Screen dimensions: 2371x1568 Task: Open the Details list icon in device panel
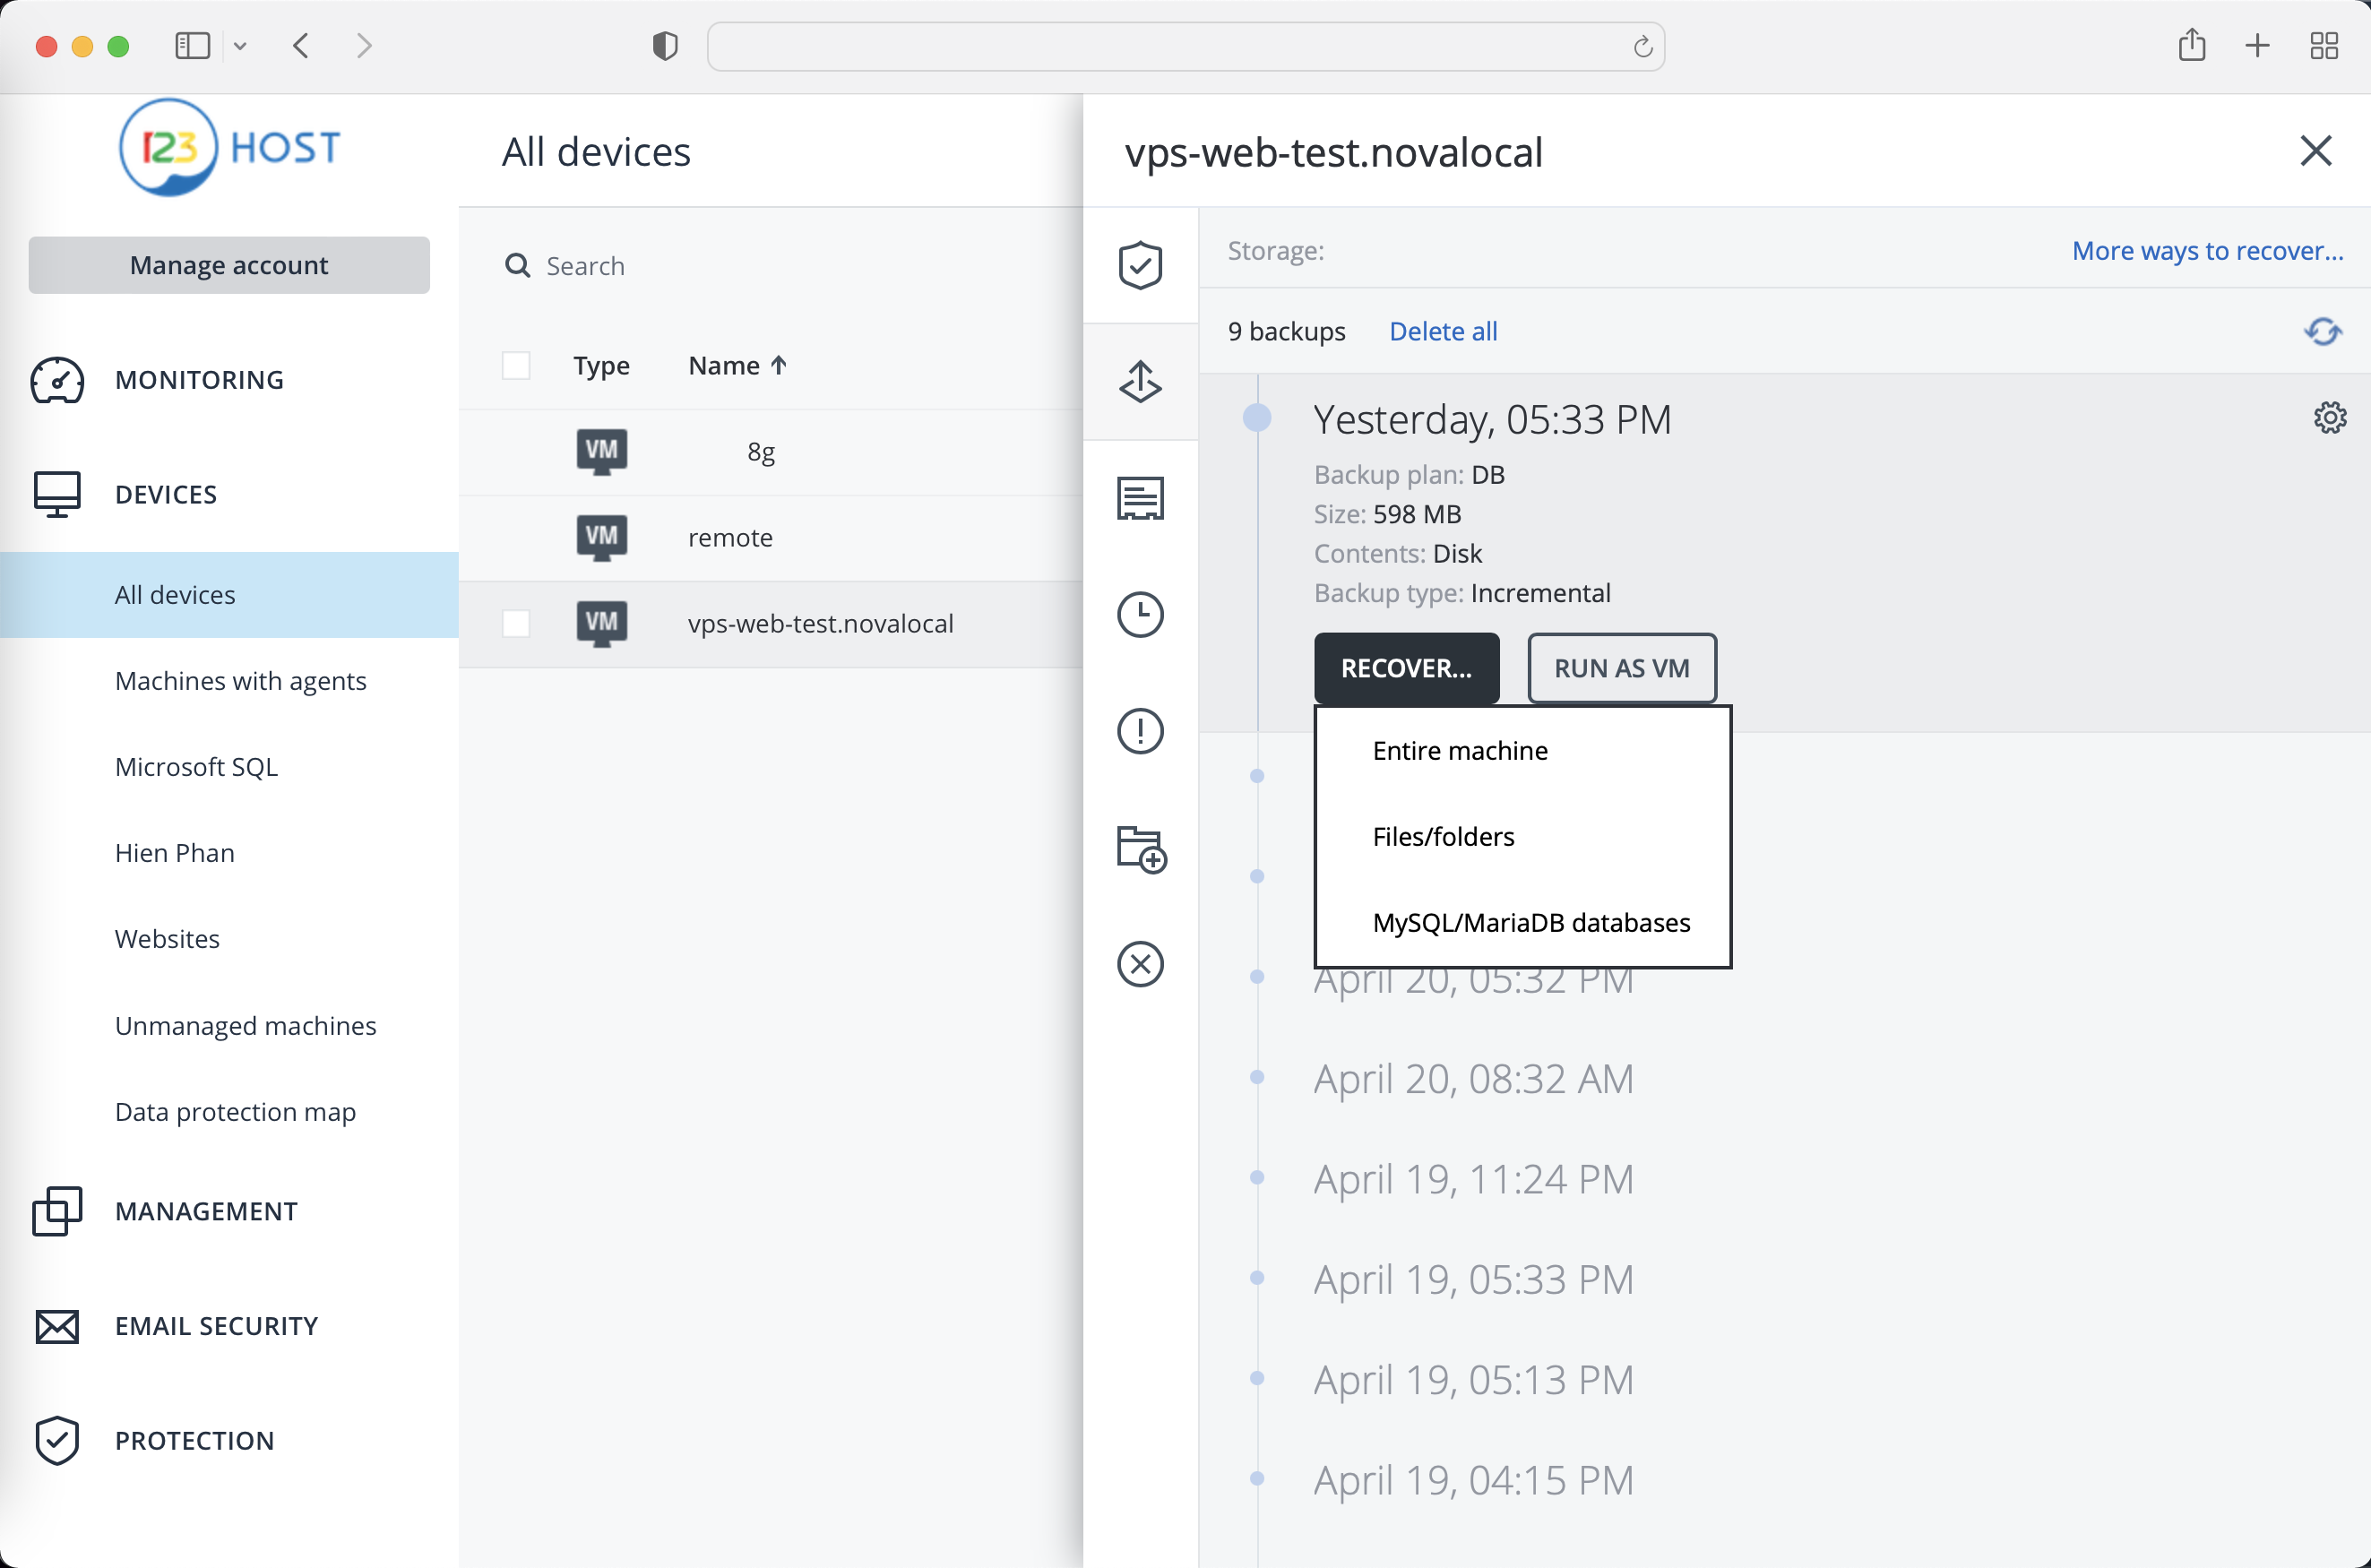pyautogui.click(x=1140, y=497)
